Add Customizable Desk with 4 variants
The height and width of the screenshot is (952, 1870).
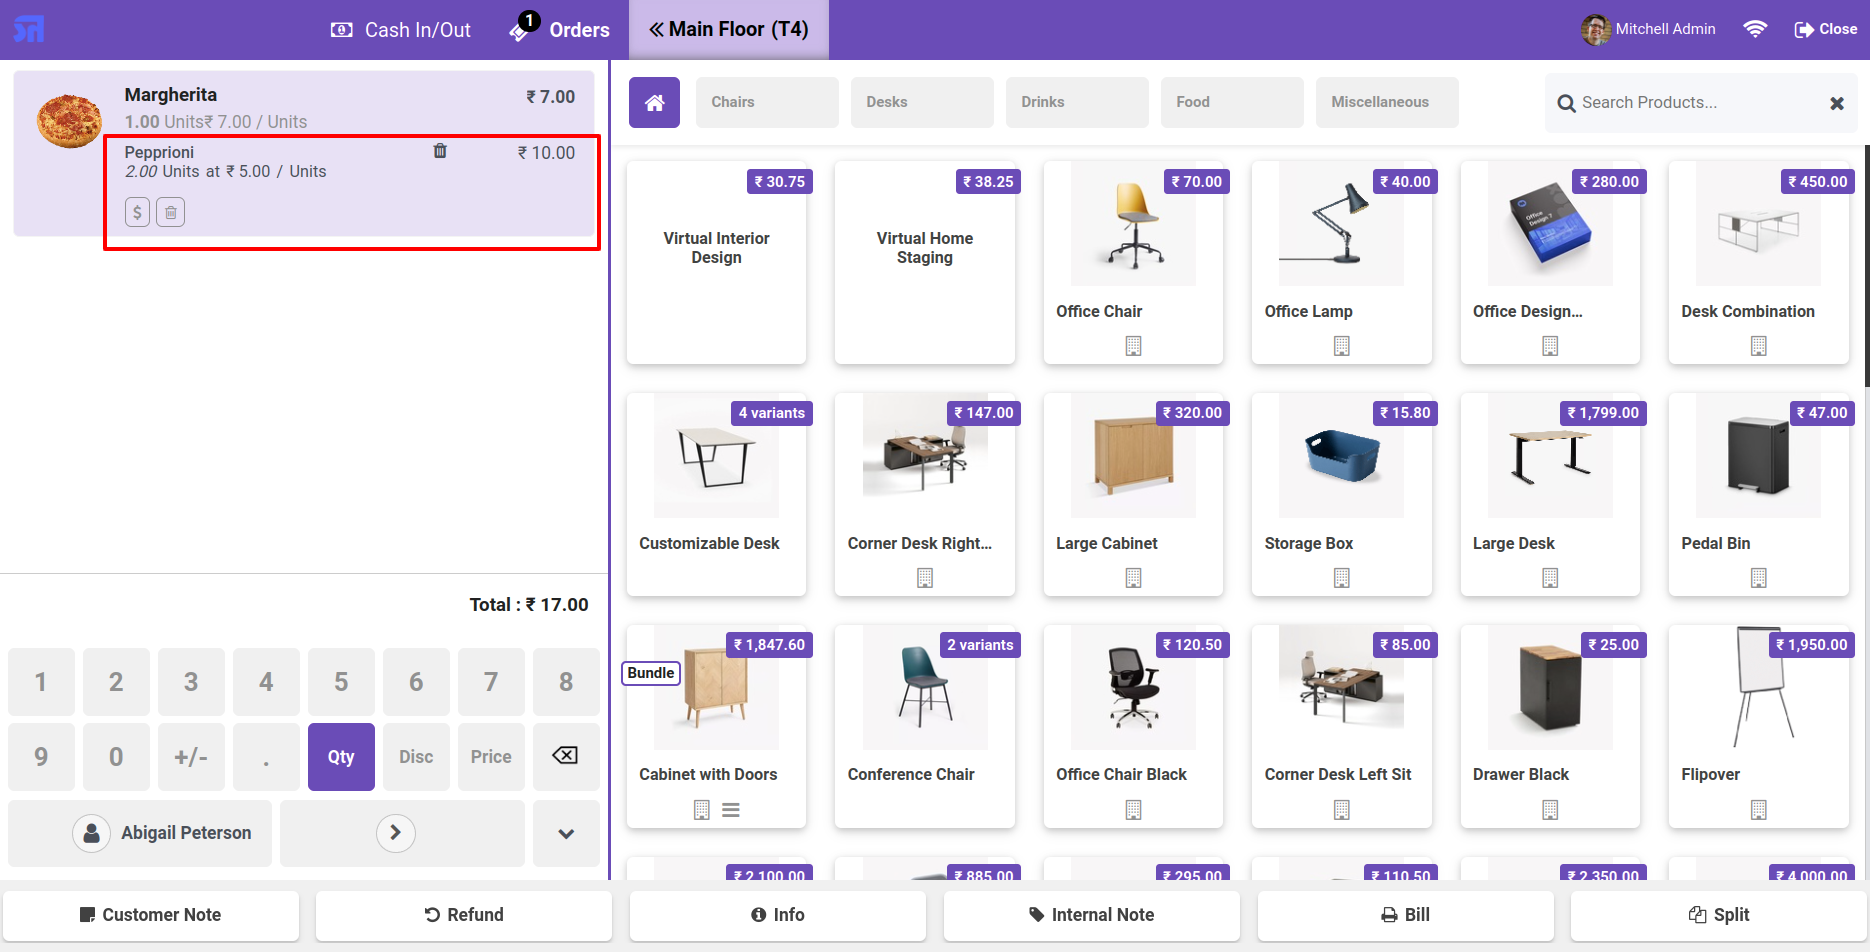tap(716, 494)
